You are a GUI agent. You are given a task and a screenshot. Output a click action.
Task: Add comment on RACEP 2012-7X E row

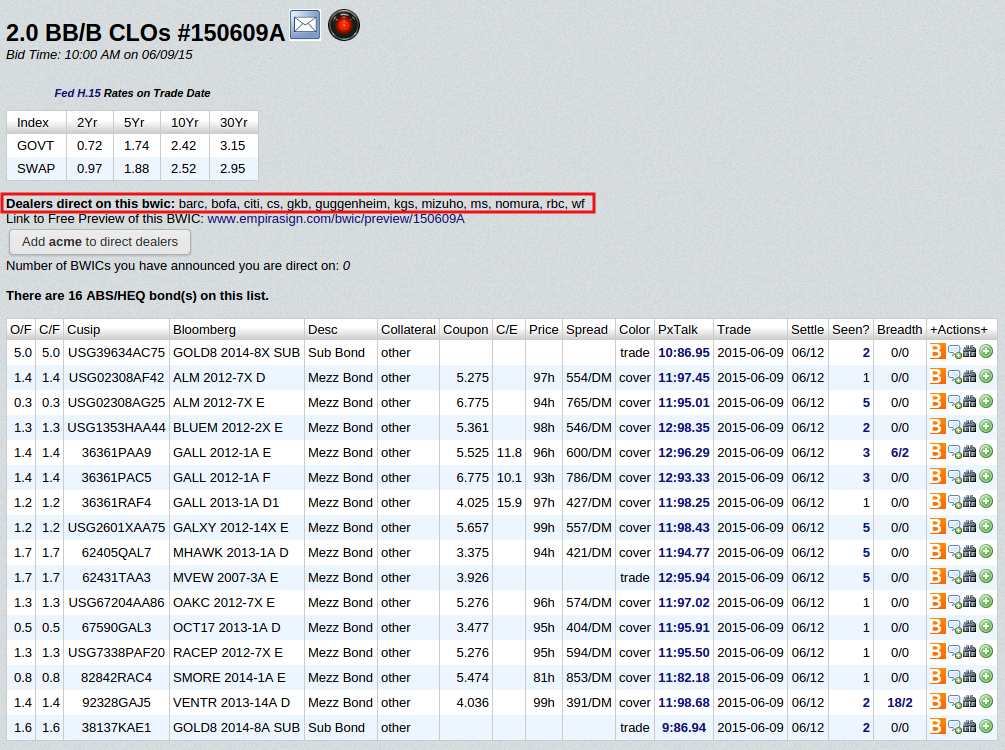(953, 653)
